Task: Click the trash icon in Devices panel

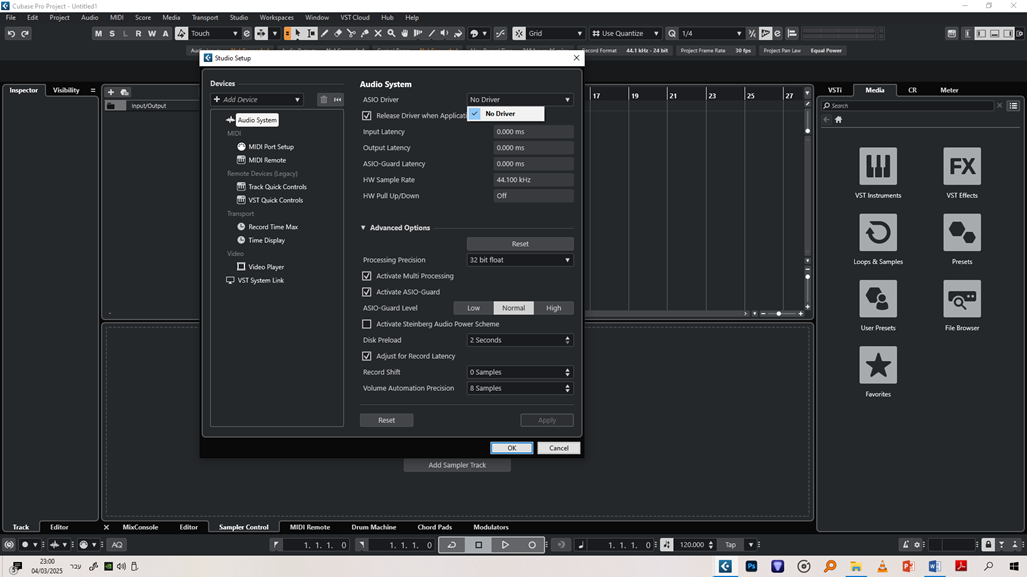Action: click(324, 100)
